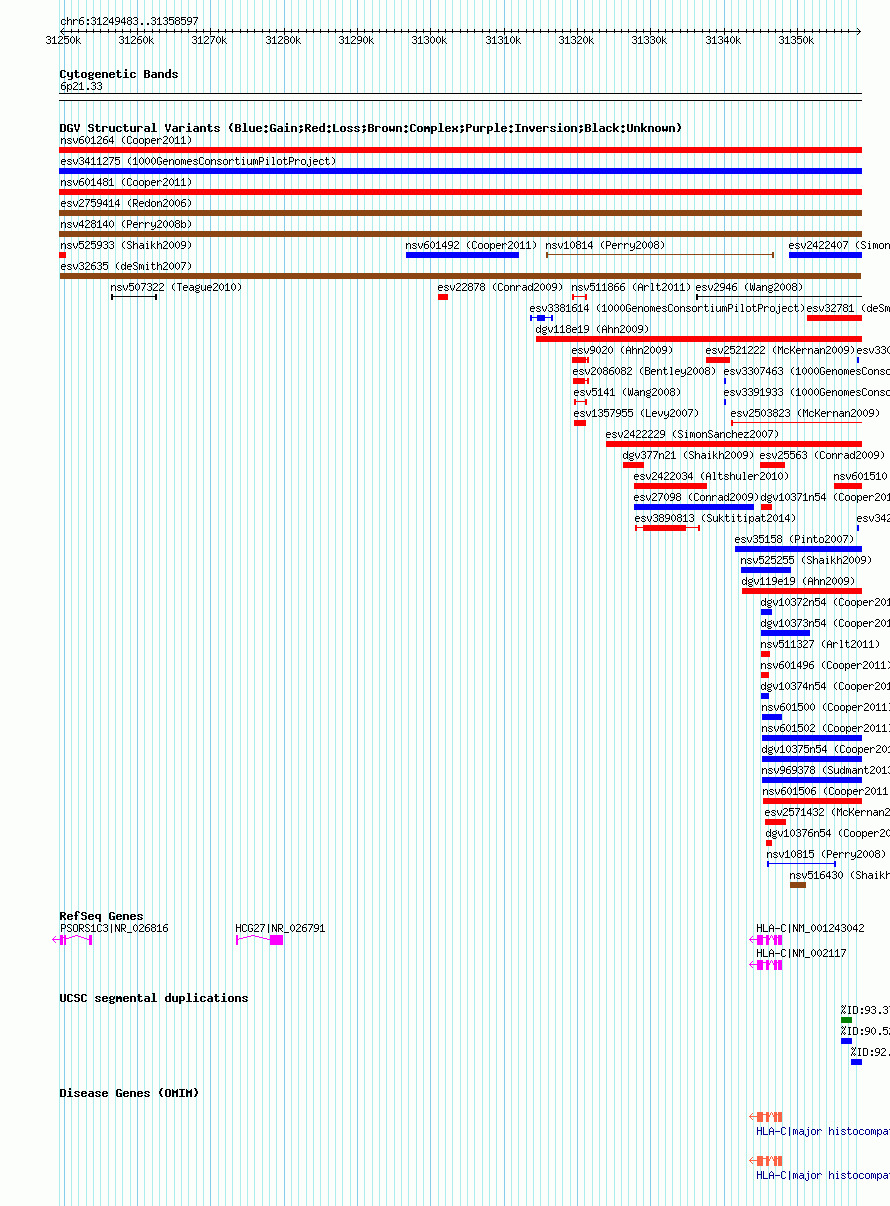890x1206 pixels.
Task: Click the esv2086082 (Bentley2008) red marker
Action: [x=580, y=381]
